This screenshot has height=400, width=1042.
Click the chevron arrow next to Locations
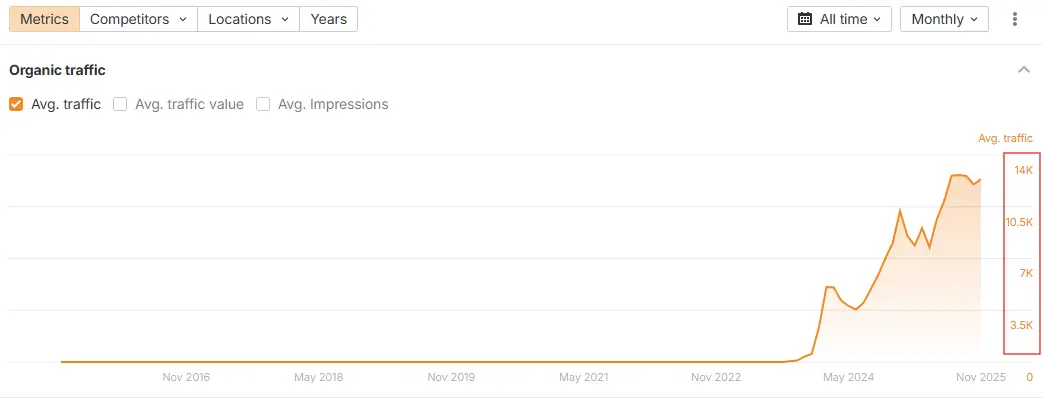click(285, 19)
